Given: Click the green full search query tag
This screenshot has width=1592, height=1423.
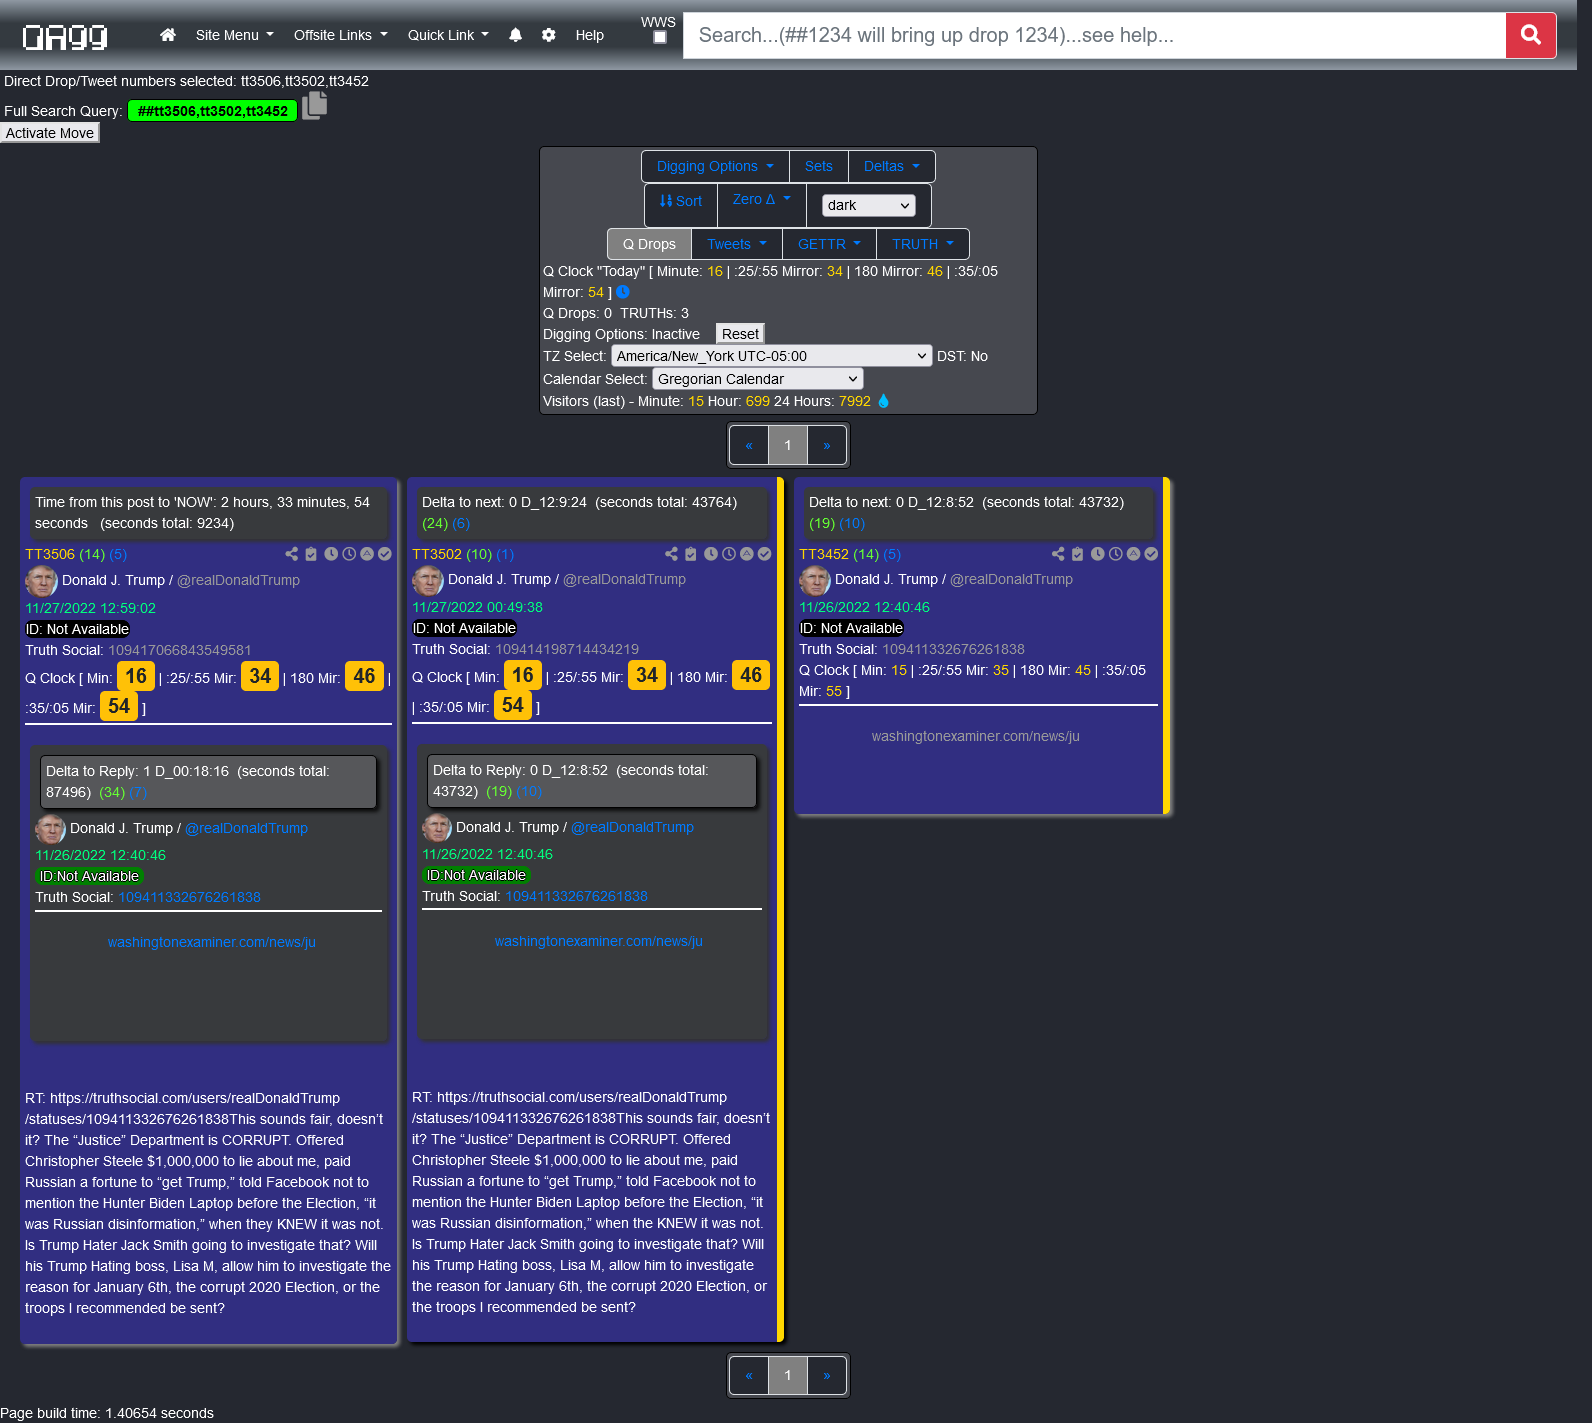Looking at the screenshot, I should click(x=212, y=111).
